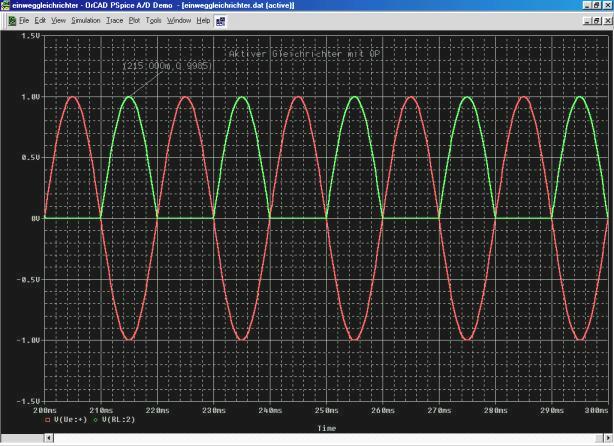The height and width of the screenshot is (446, 614).
Task: Click the 300ms label on time axis
Action: pyautogui.click(x=596, y=410)
